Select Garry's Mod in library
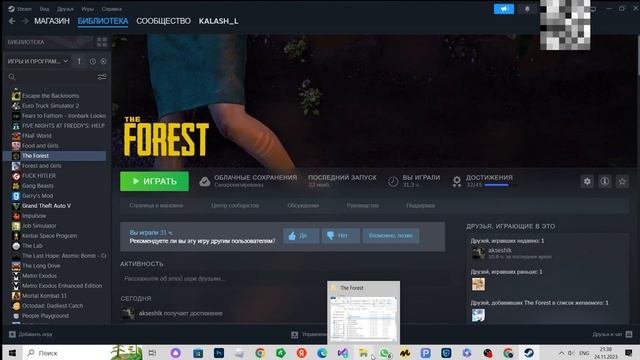 click(38, 196)
